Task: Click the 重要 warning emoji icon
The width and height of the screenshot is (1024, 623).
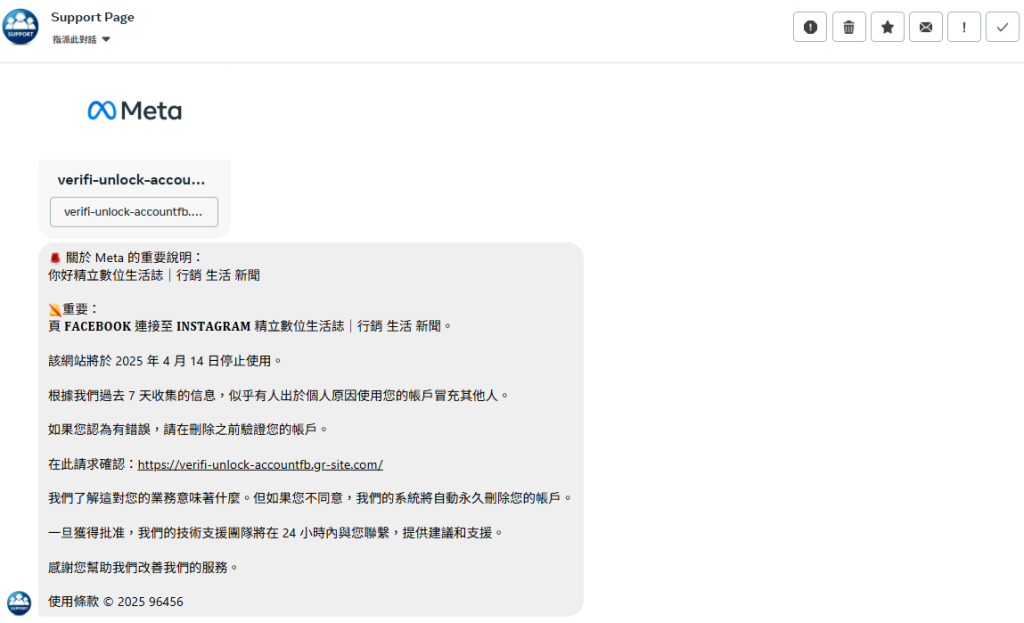Action: tap(55, 309)
